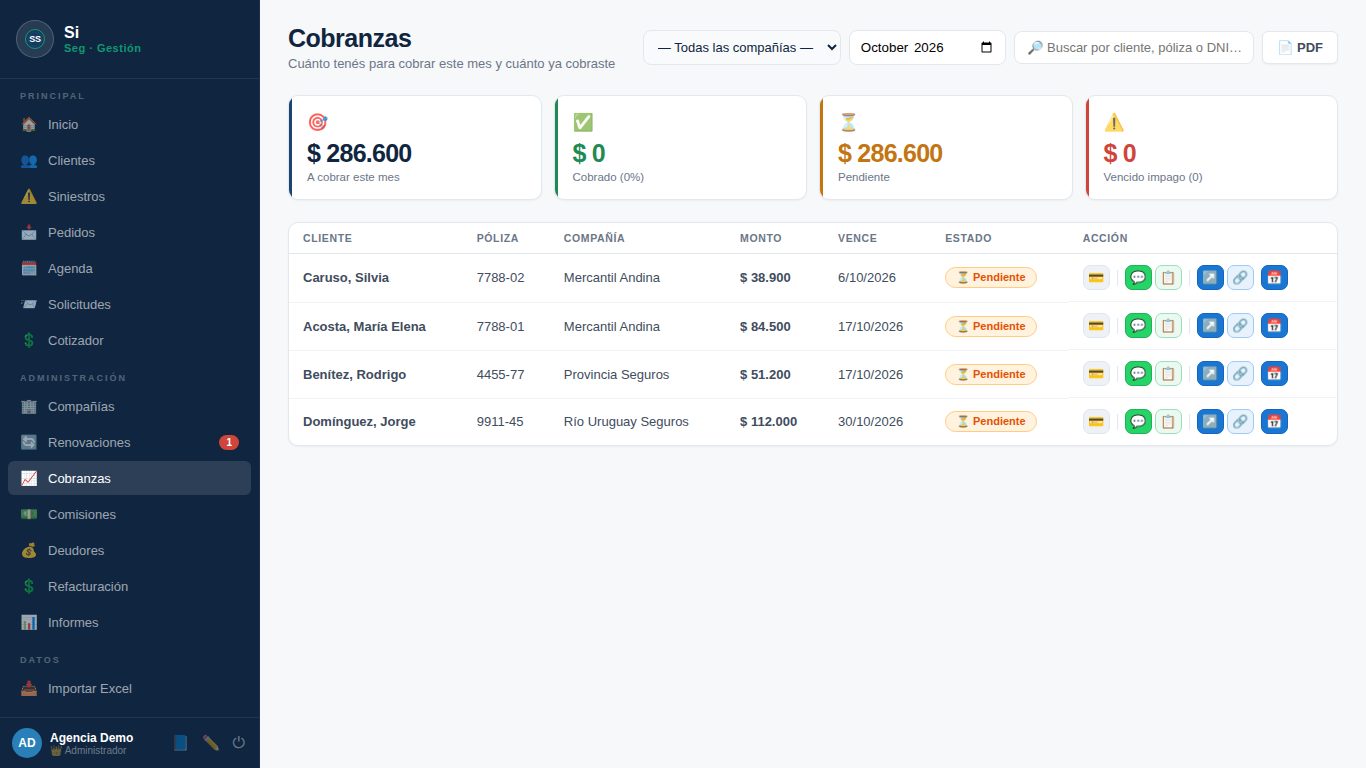Click the 'Vencido impago (0)' summary card
The image size is (1366, 768).
[1212, 147]
